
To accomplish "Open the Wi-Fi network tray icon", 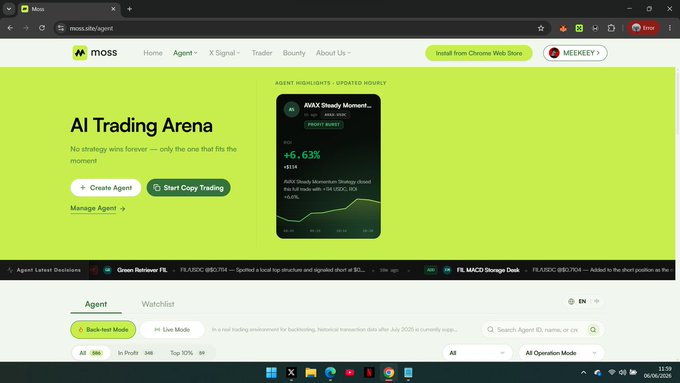I will click(x=611, y=373).
